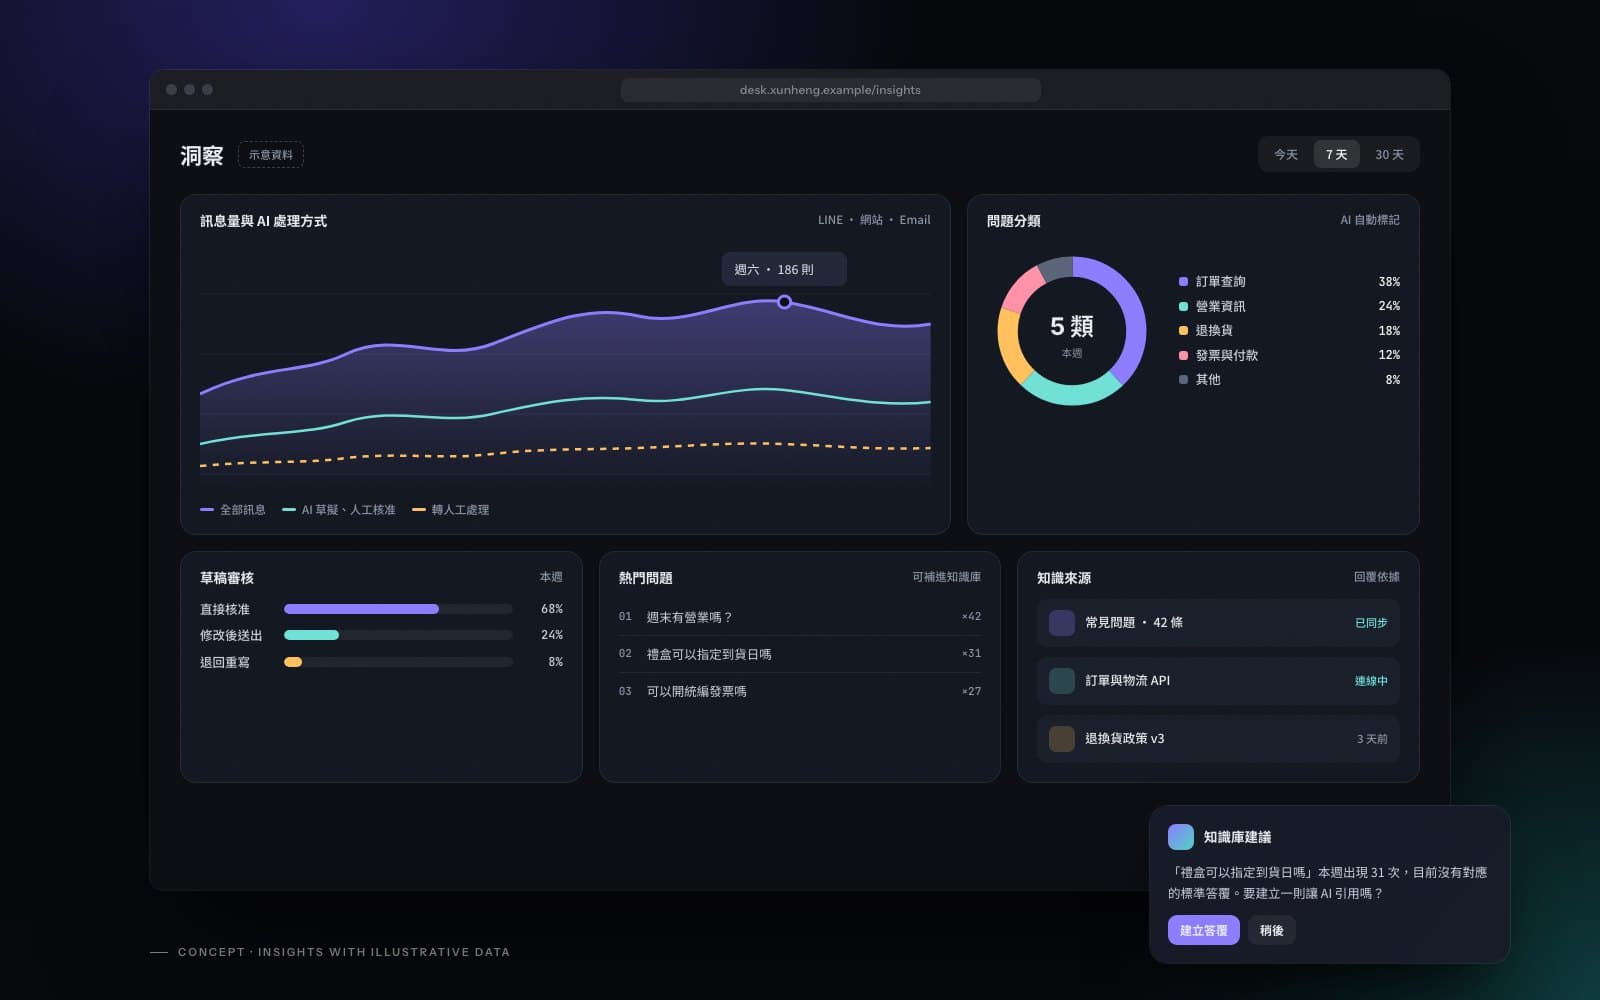Open the 禮盒可以指定到貨日嗎 question row
1600x1000 pixels.
[800, 654]
